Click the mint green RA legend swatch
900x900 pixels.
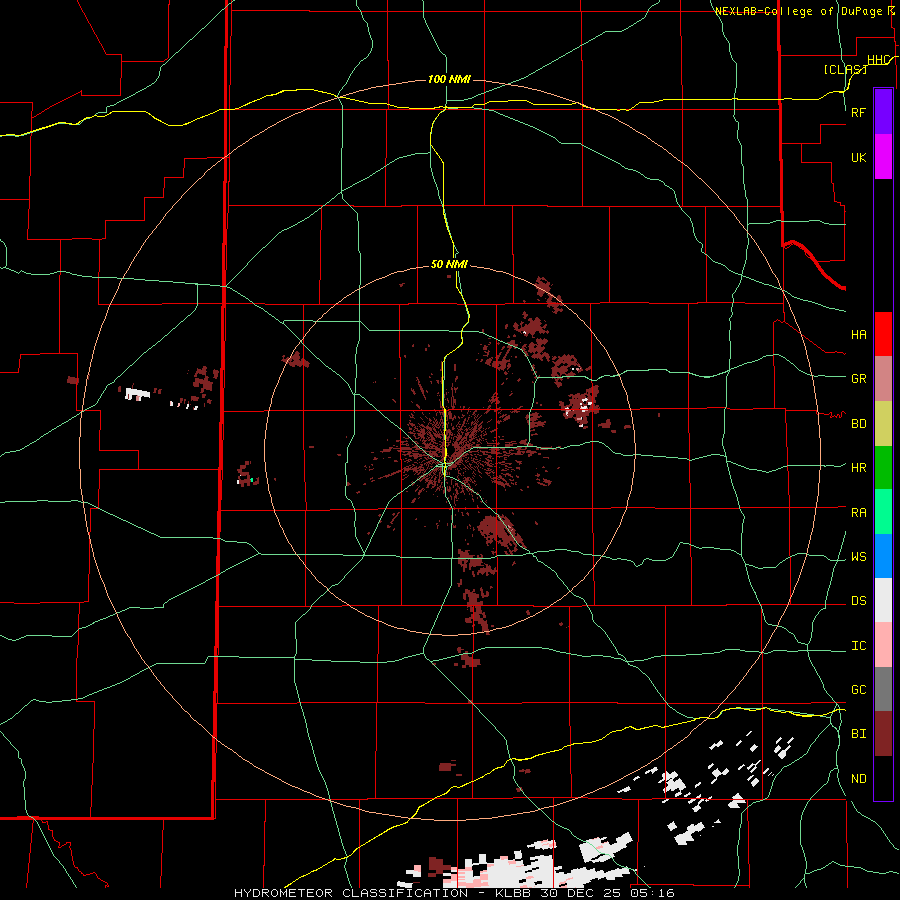[x=883, y=512]
